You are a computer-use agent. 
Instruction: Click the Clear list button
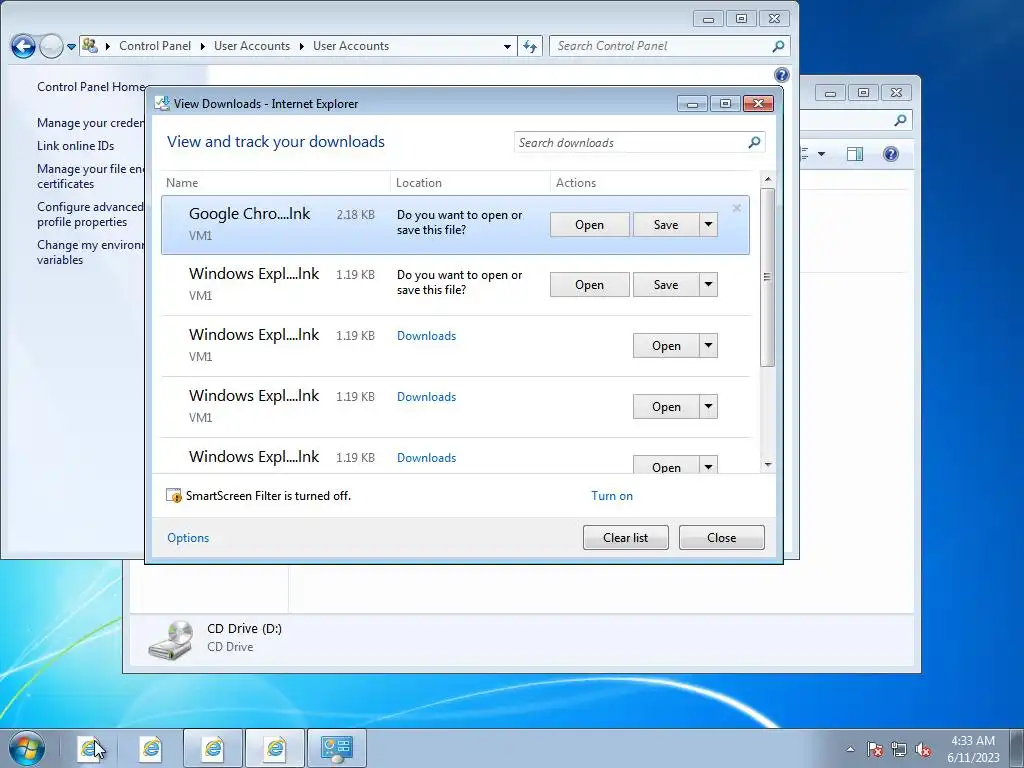[x=626, y=537]
